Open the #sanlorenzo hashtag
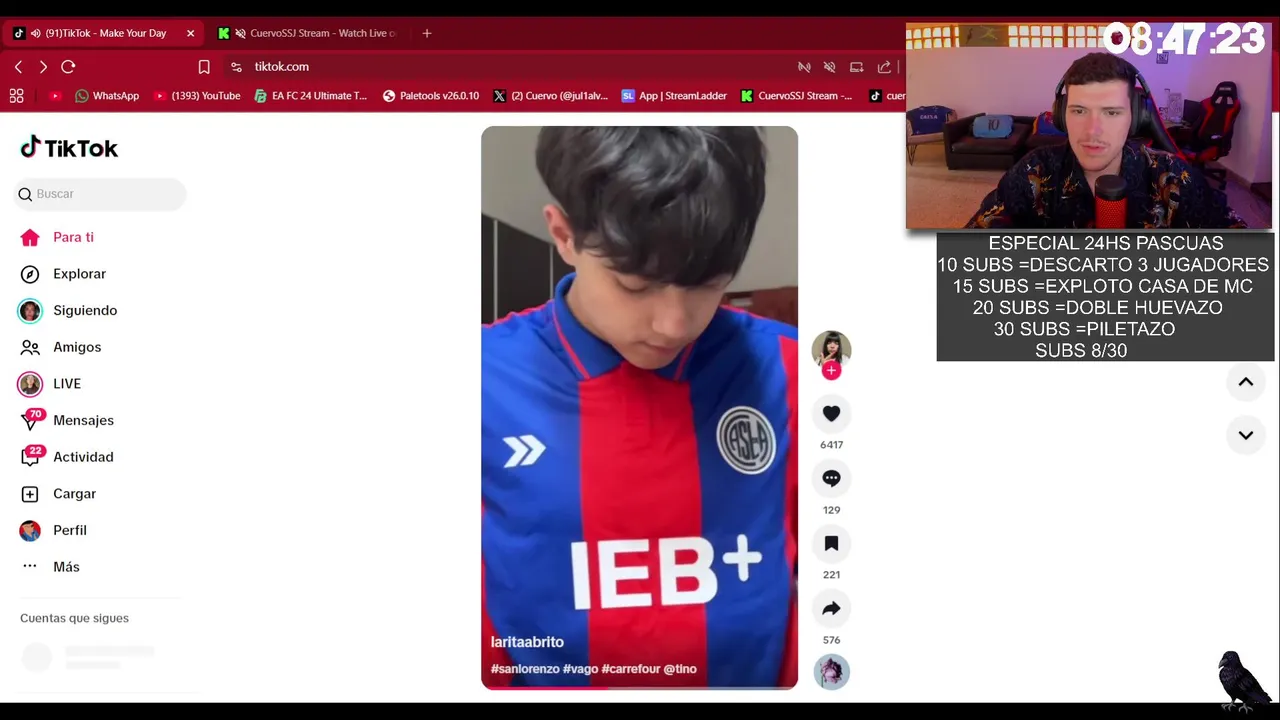 point(525,669)
